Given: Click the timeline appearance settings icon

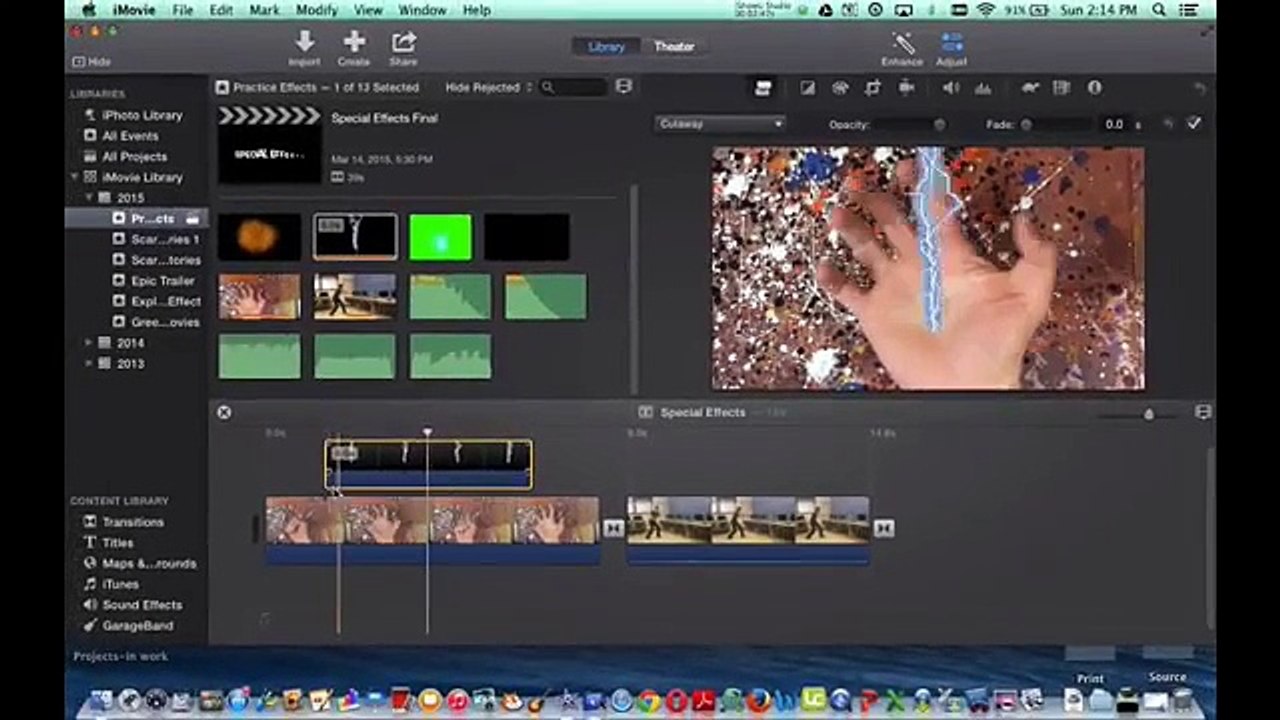Looking at the screenshot, I should click(x=1203, y=412).
